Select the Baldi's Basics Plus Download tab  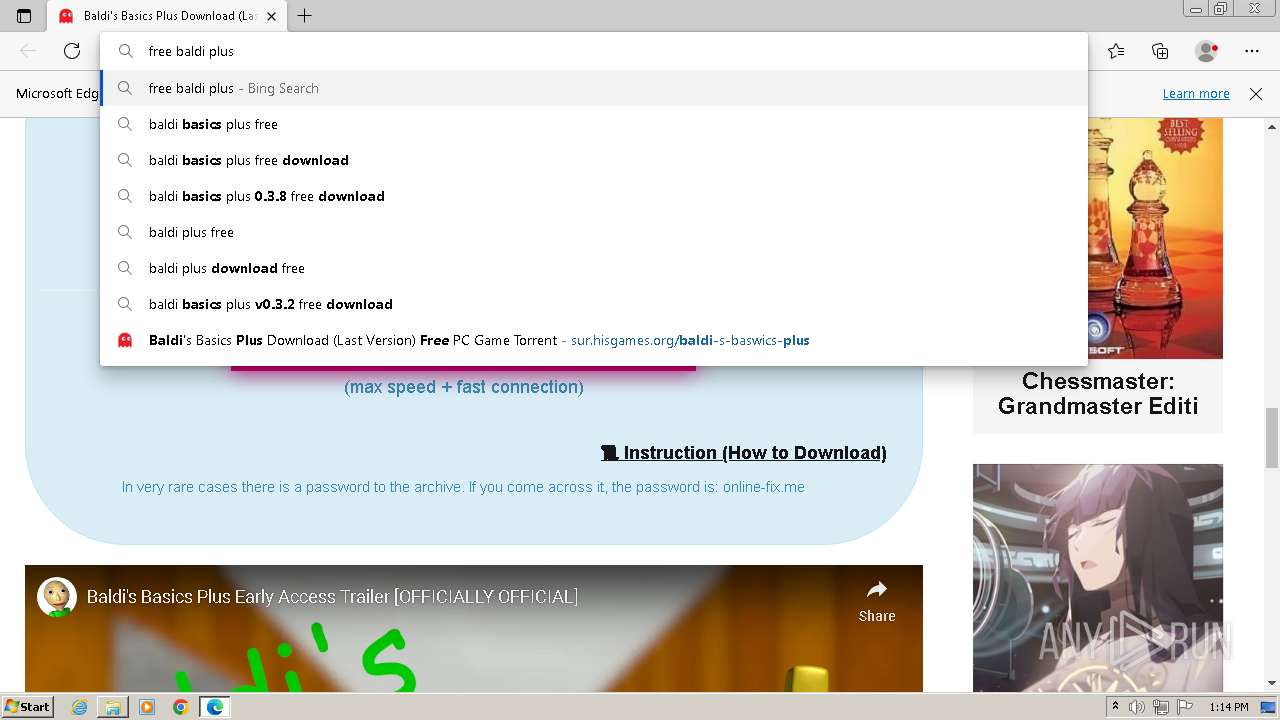168,16
